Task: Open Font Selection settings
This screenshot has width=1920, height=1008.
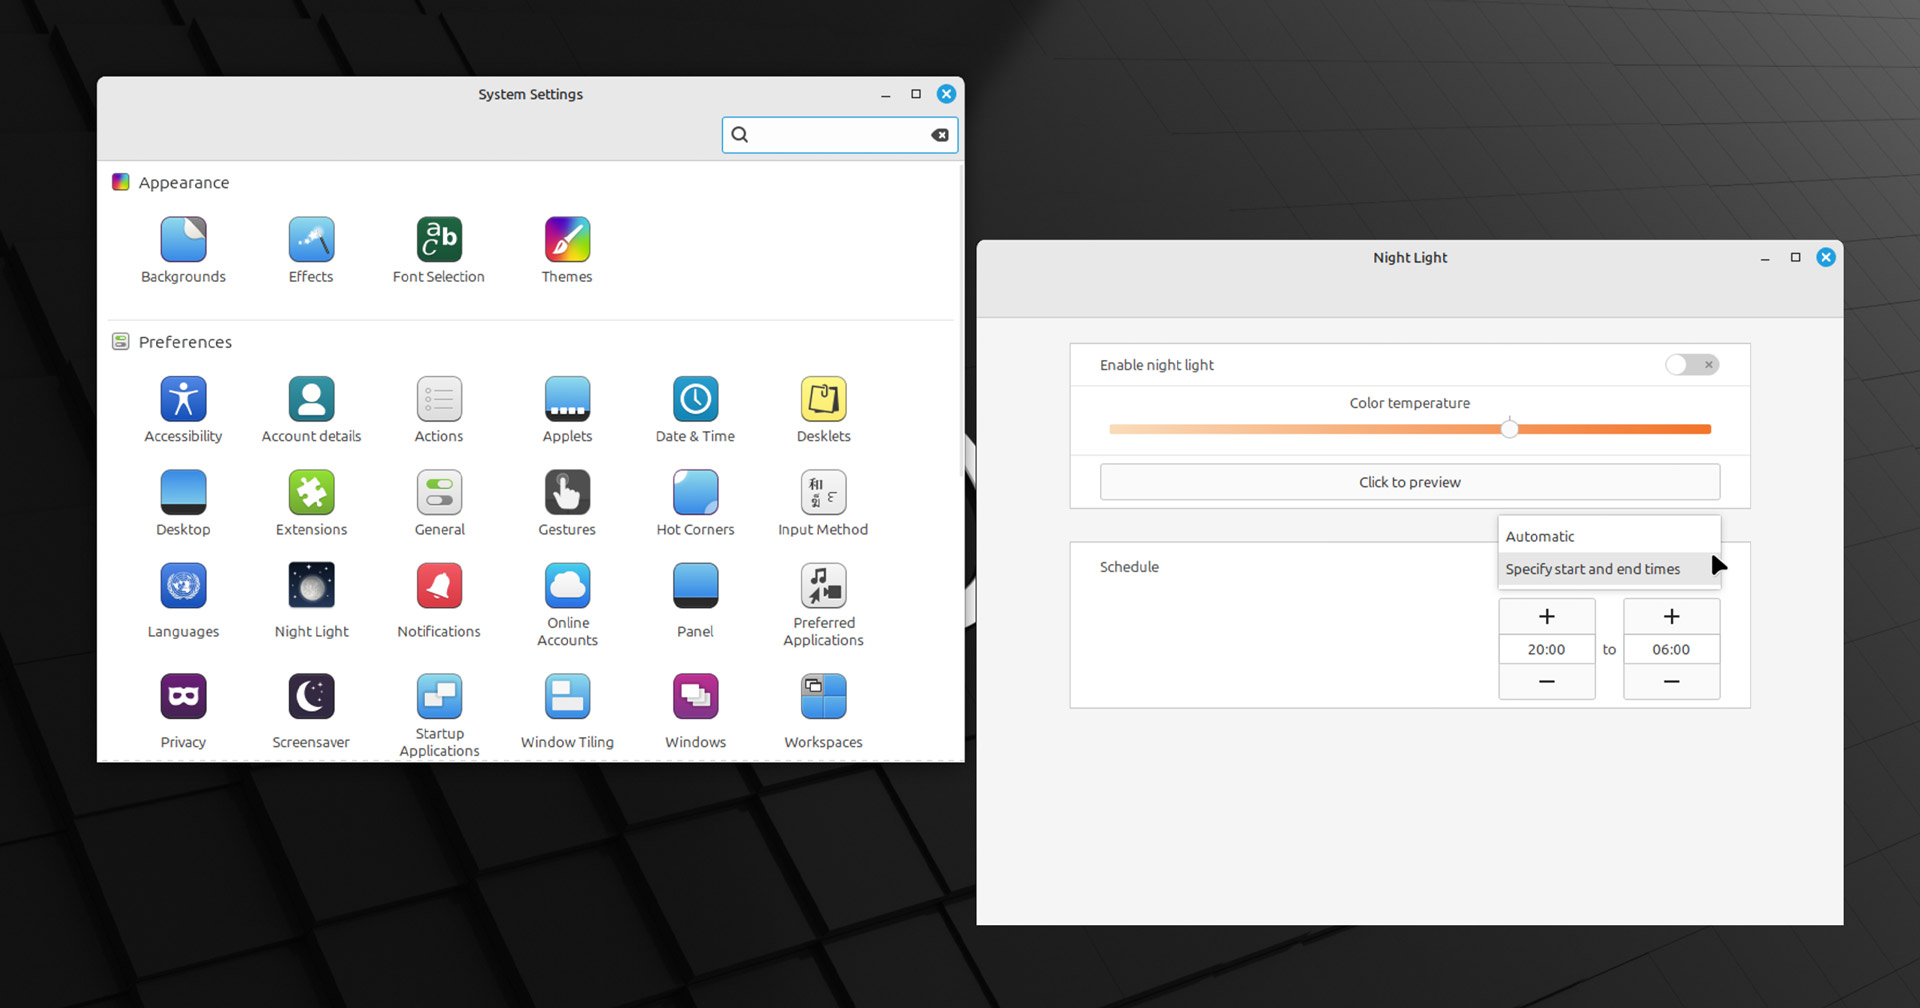Action: pyautogui.click(x=439, y=239)
